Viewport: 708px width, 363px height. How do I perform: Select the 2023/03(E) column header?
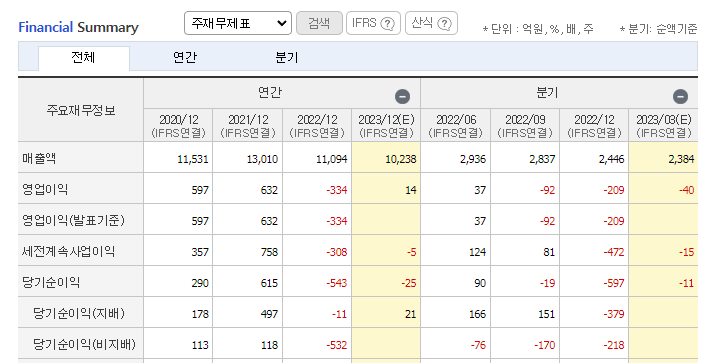(x=663, y=126)
